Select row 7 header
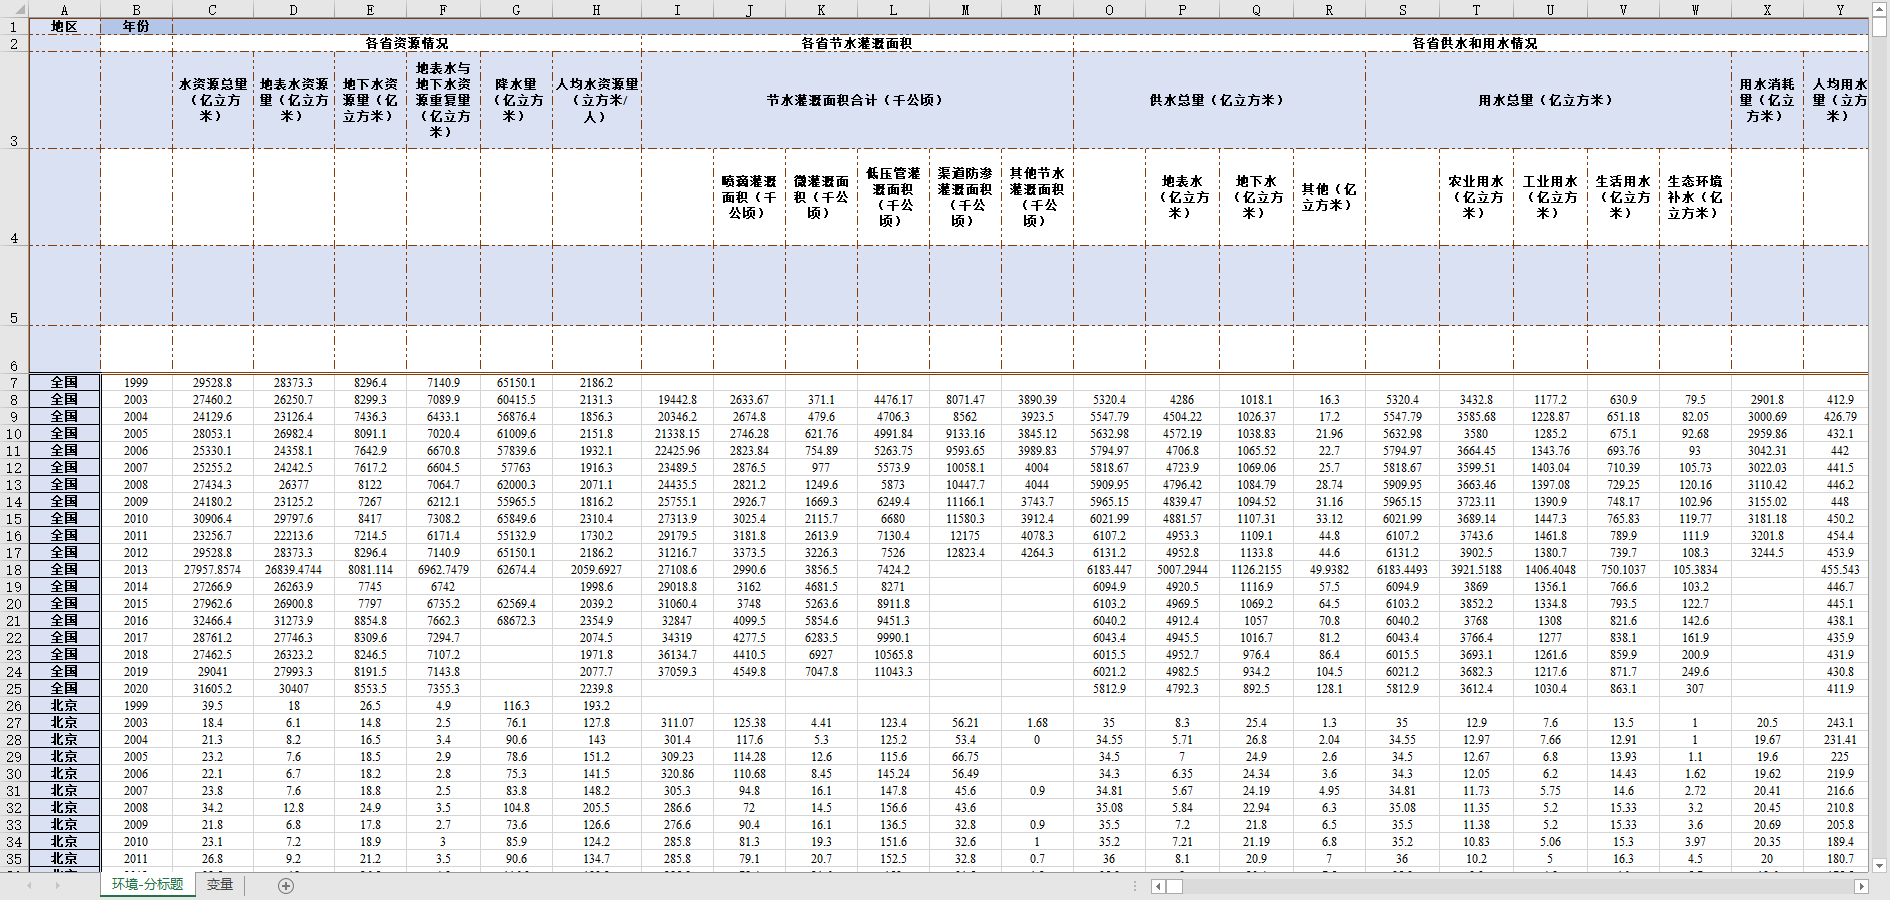Viewport: 1890px width, 900px height. pos(14,383)
